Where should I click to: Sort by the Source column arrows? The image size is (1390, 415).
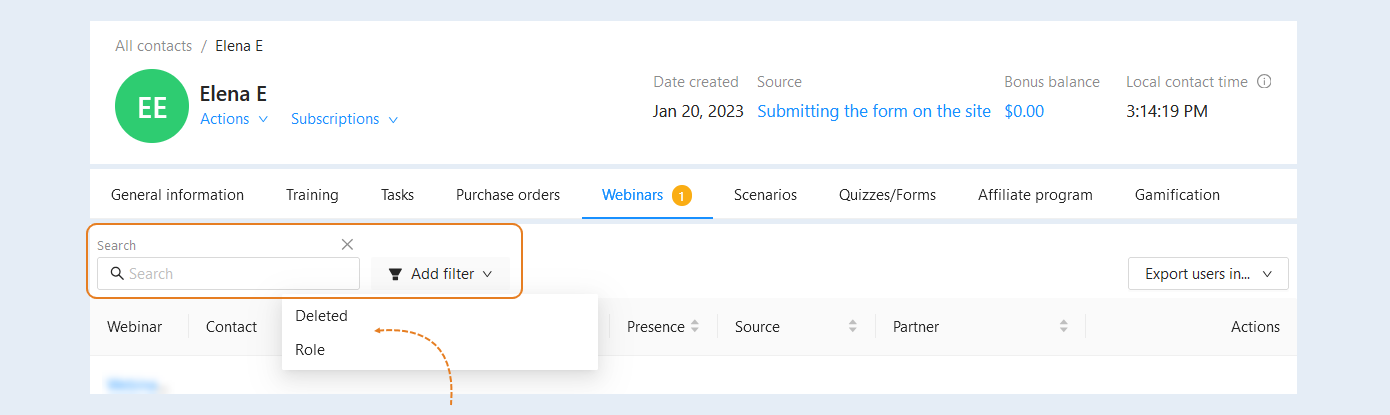point(853,326)
